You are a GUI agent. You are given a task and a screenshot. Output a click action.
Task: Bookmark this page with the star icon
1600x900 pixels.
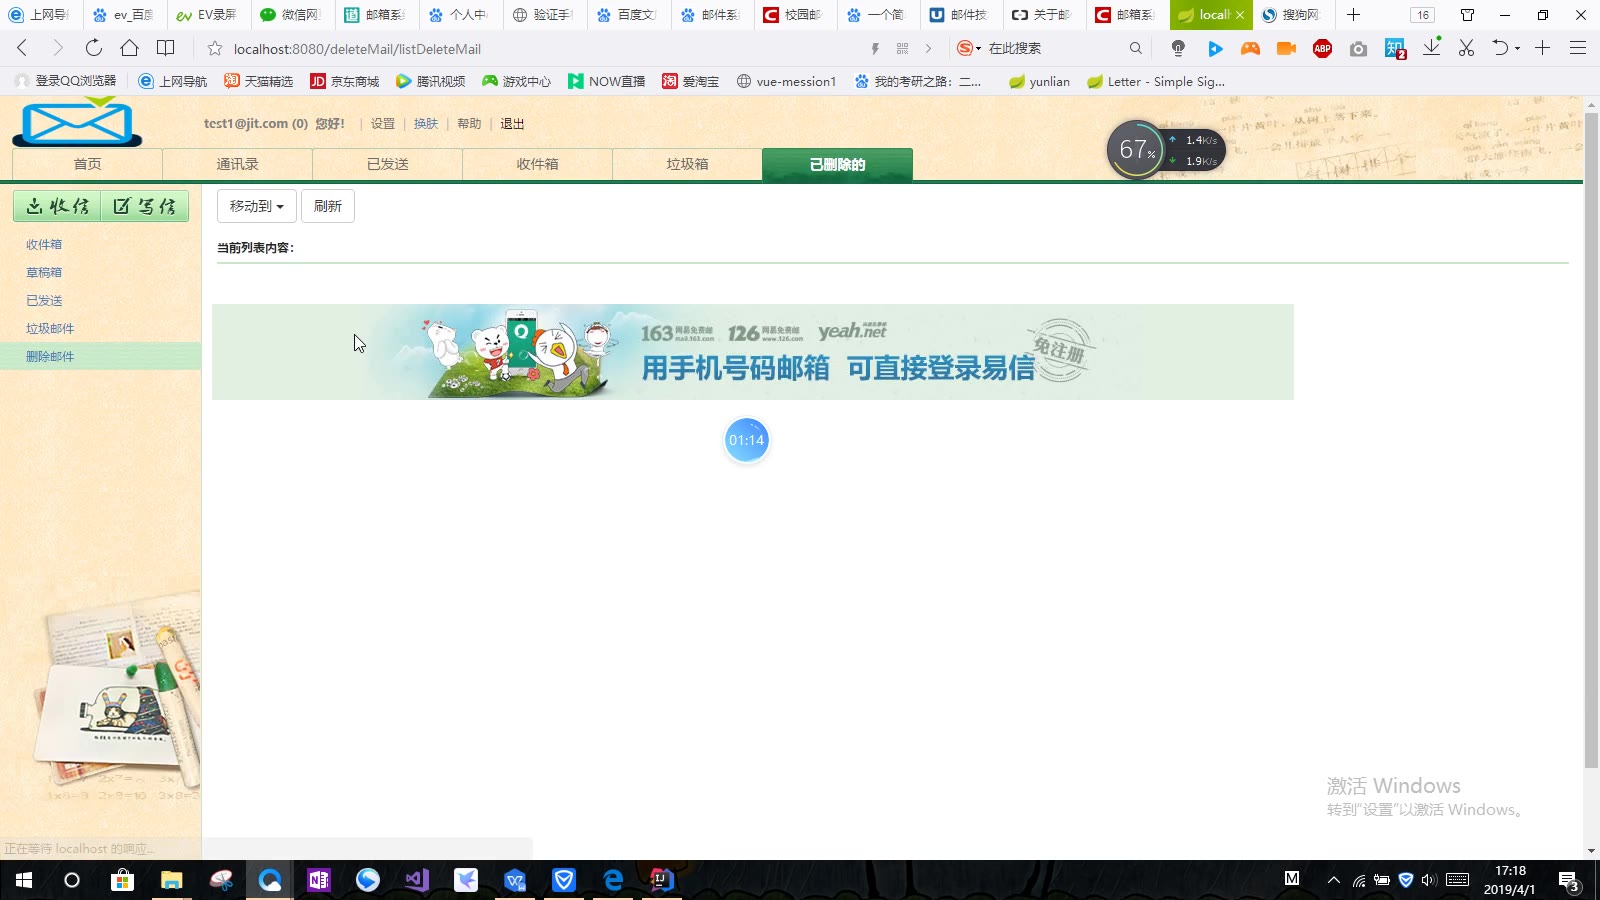coord(214,48)
